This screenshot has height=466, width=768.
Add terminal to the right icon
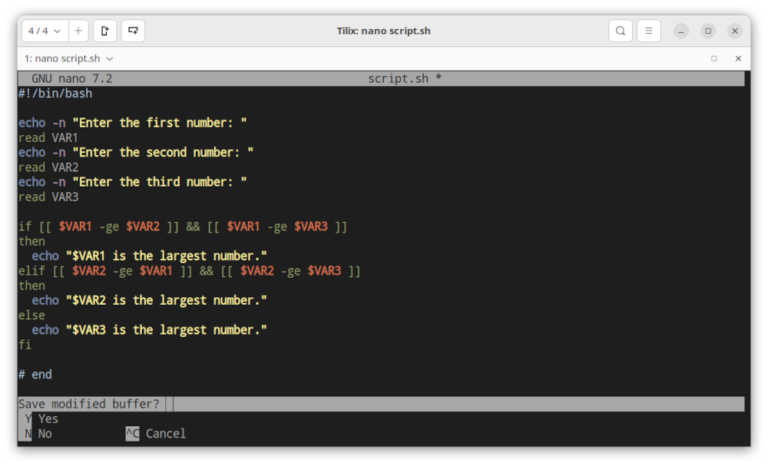105,31
